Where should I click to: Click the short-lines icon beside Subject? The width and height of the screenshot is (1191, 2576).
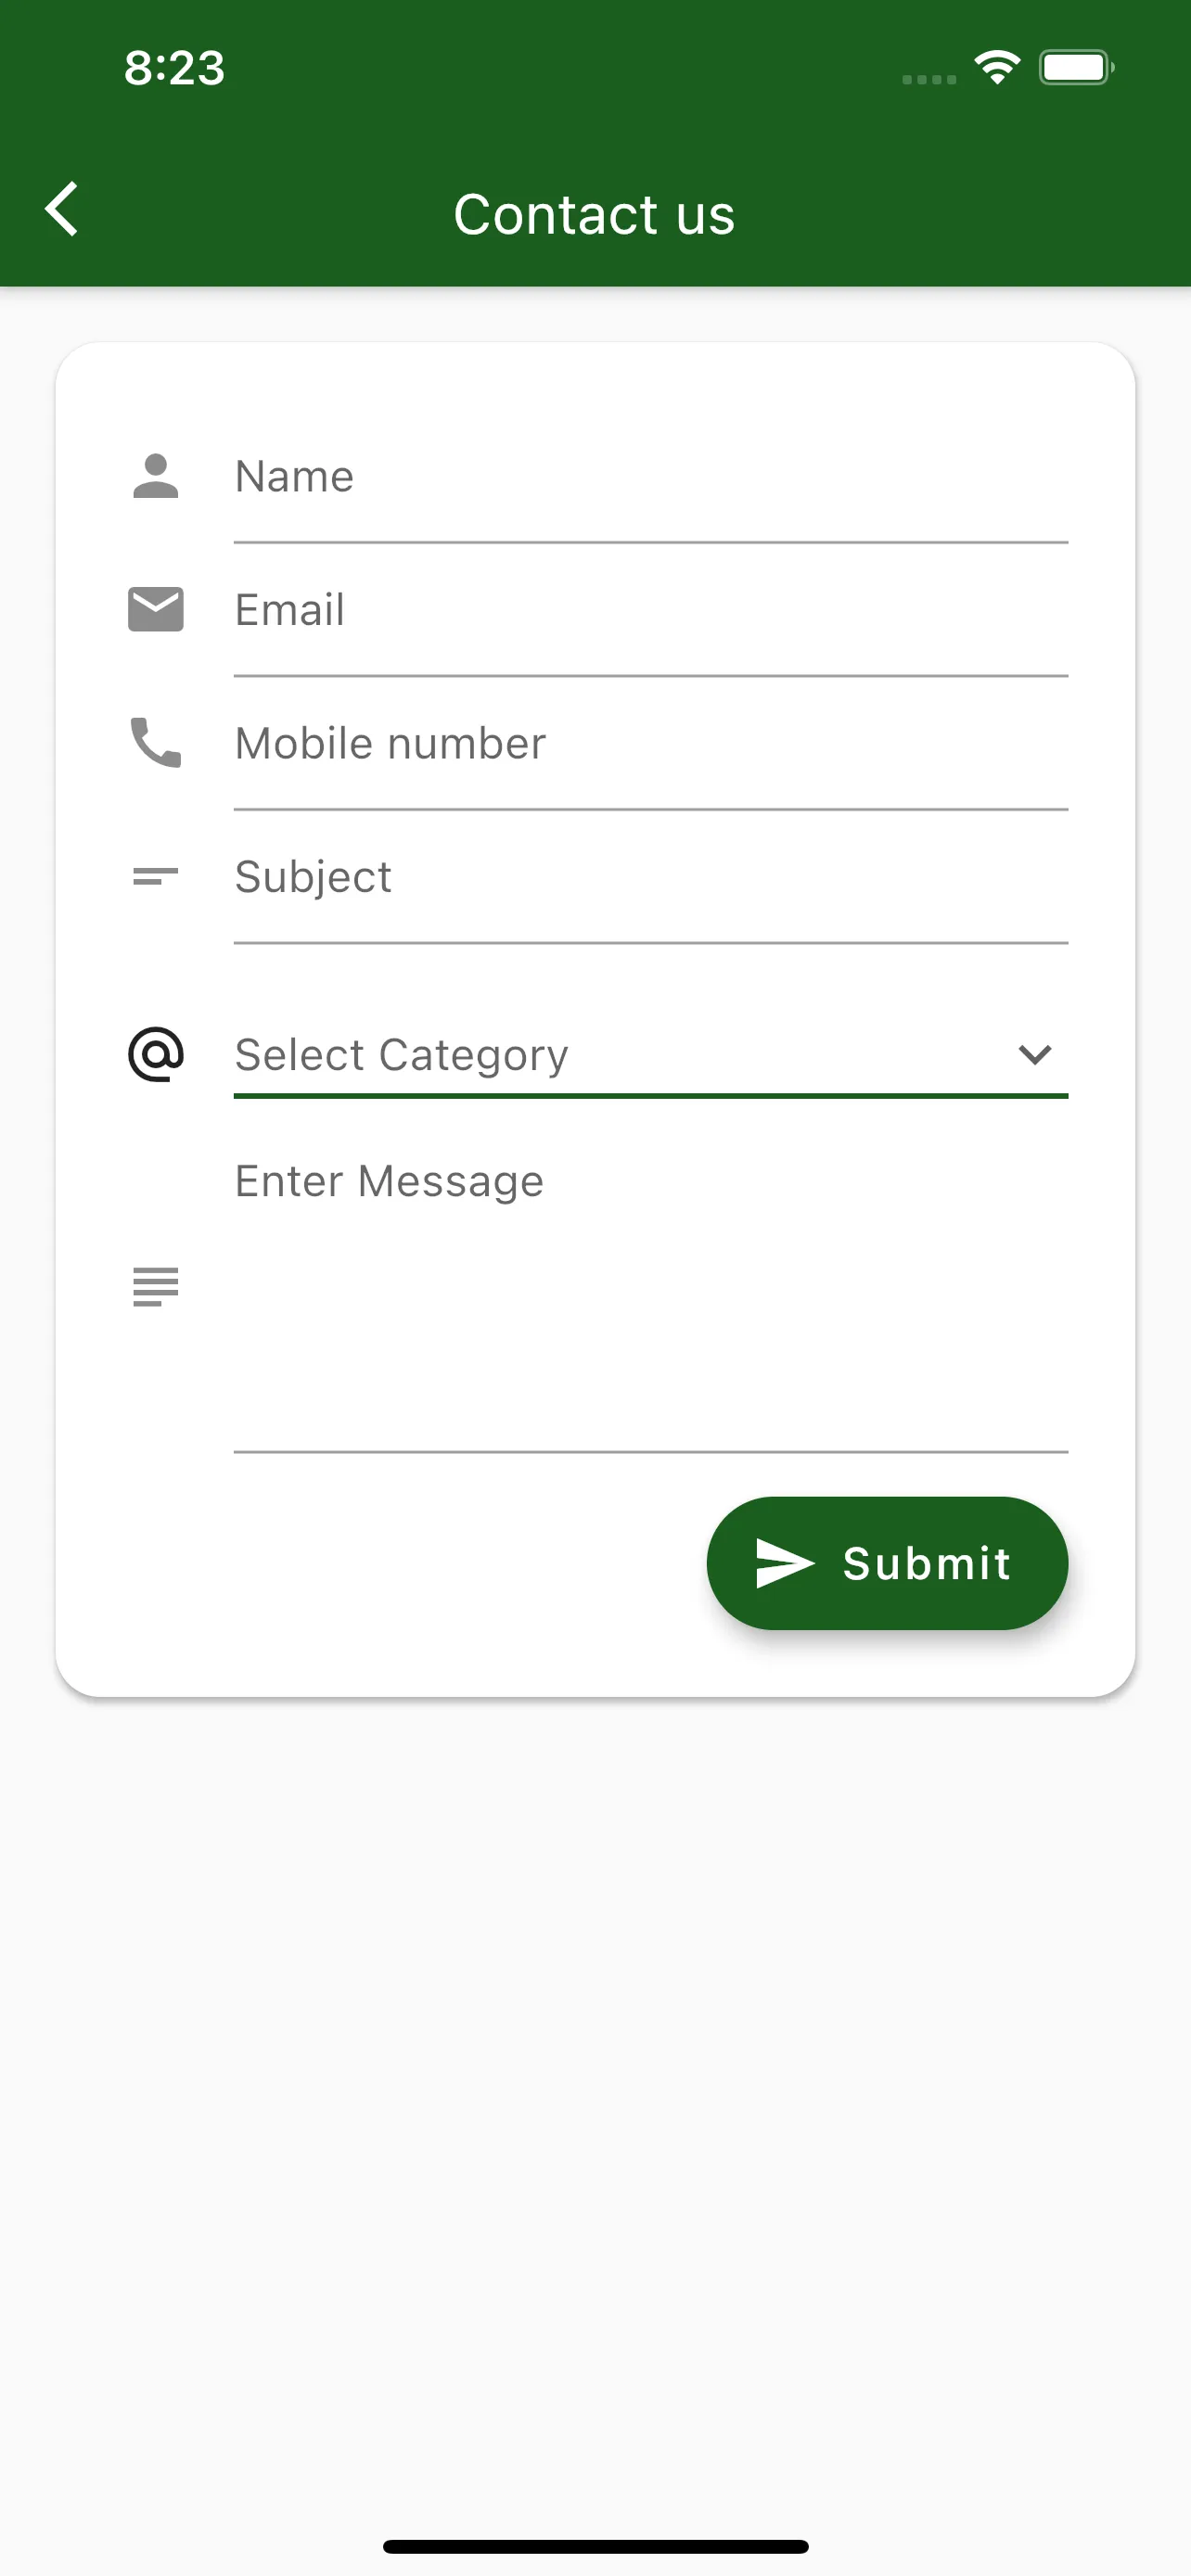pyautogui.click(x=156, y=876)
